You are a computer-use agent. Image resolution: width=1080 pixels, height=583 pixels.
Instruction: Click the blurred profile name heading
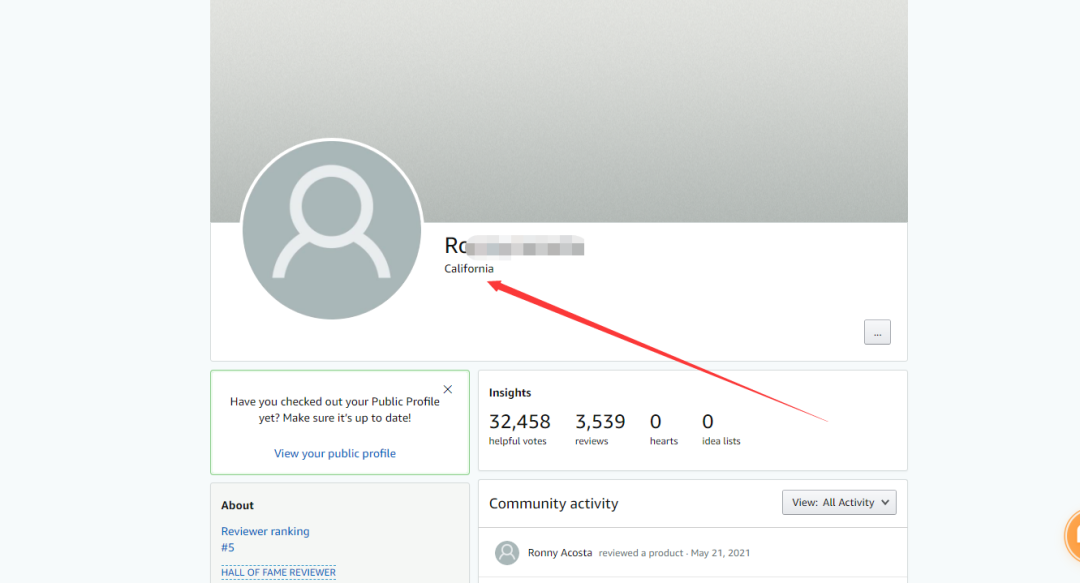[x=514, y=245]
